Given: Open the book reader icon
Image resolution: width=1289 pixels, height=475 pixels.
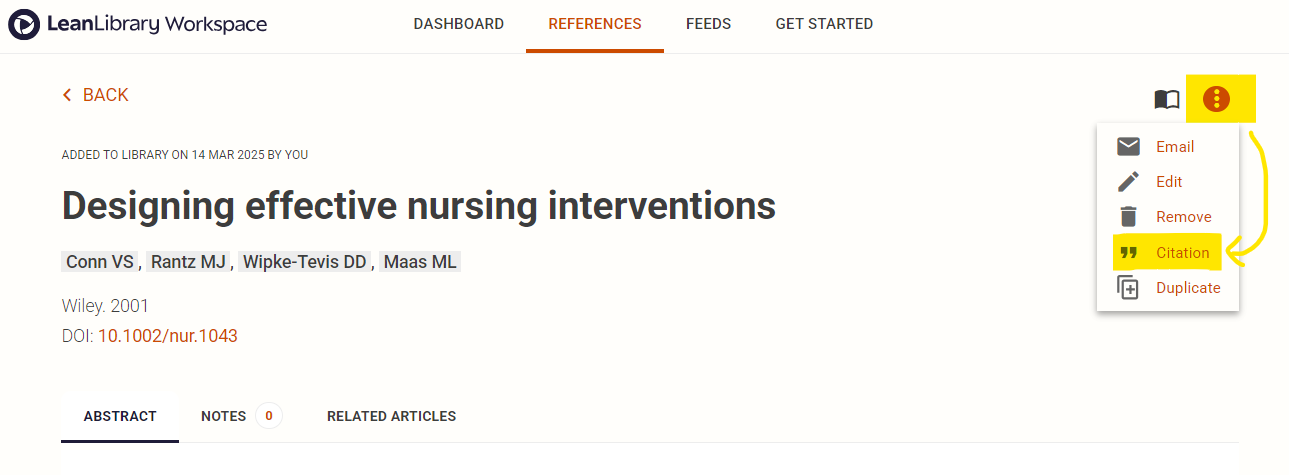Looking at the screenshot, I should pos(1166,99).
